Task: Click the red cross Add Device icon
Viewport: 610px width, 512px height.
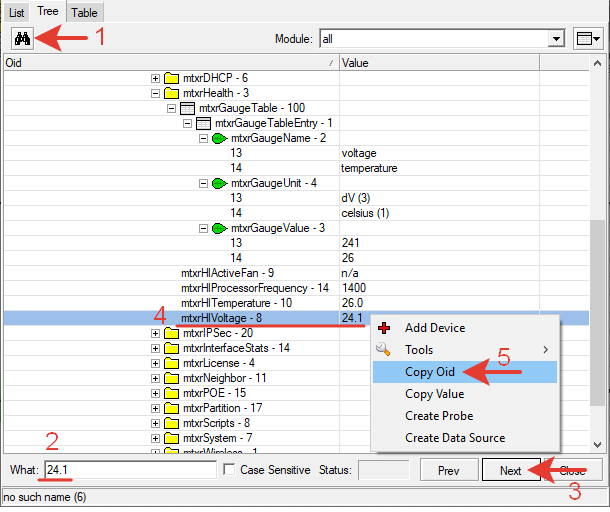Action: (384, 328)
